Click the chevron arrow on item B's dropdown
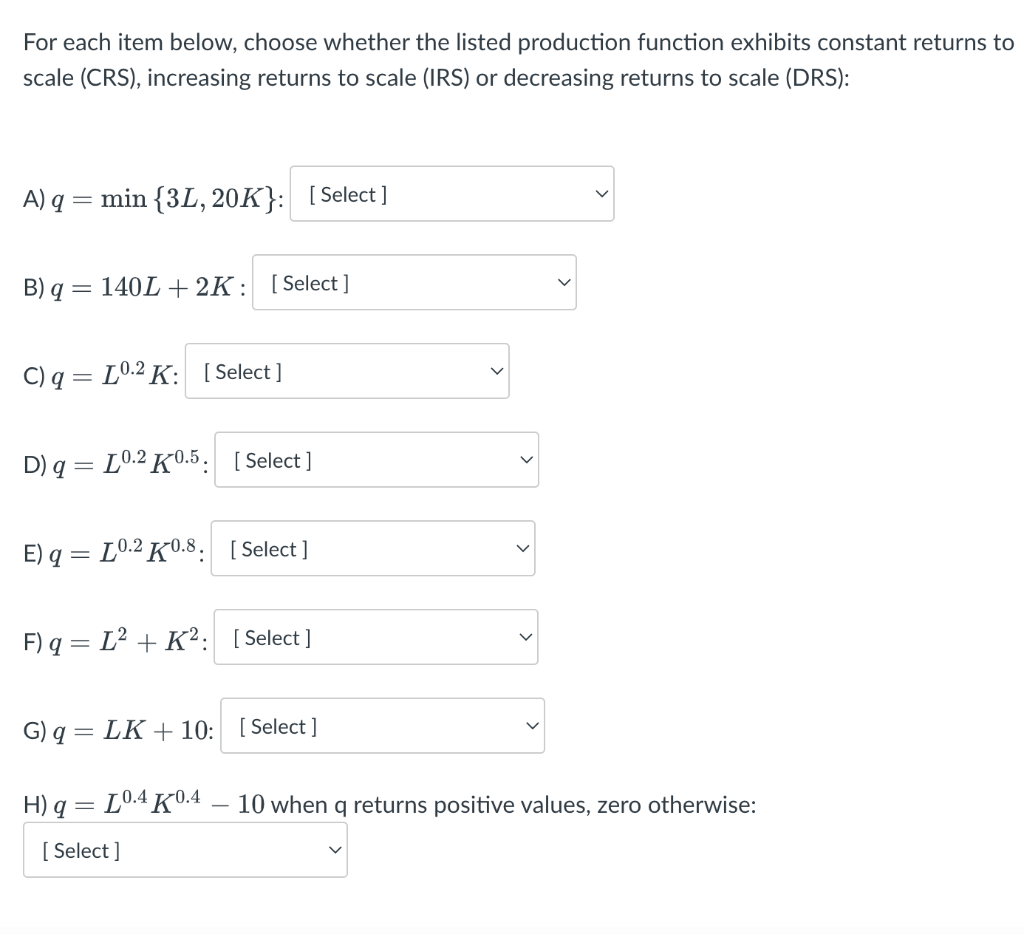 click(x=564, y=282)
